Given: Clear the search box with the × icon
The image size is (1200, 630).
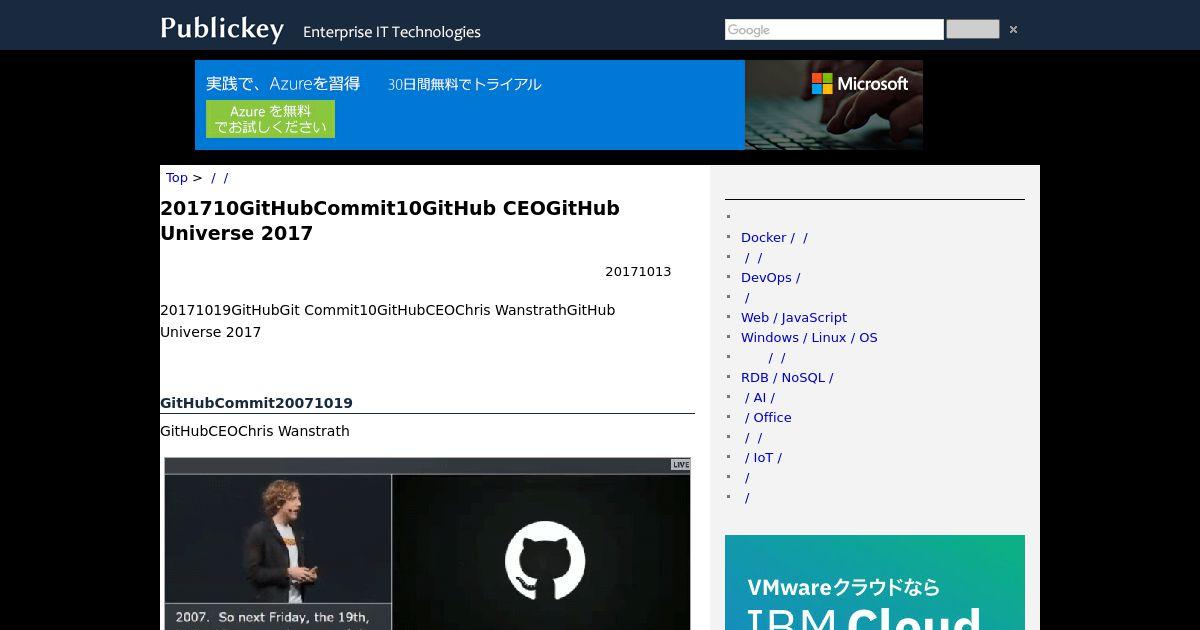Looking at the screenshot, I should (x=1013, y=30).
